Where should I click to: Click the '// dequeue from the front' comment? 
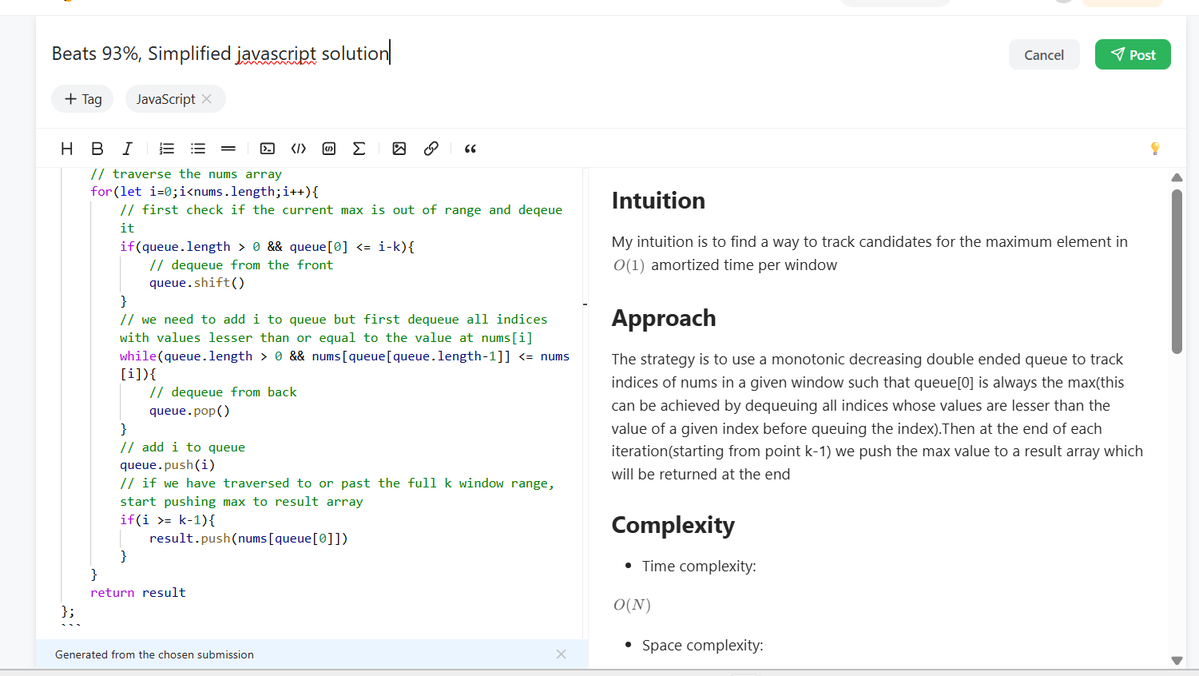pos(241,265)
